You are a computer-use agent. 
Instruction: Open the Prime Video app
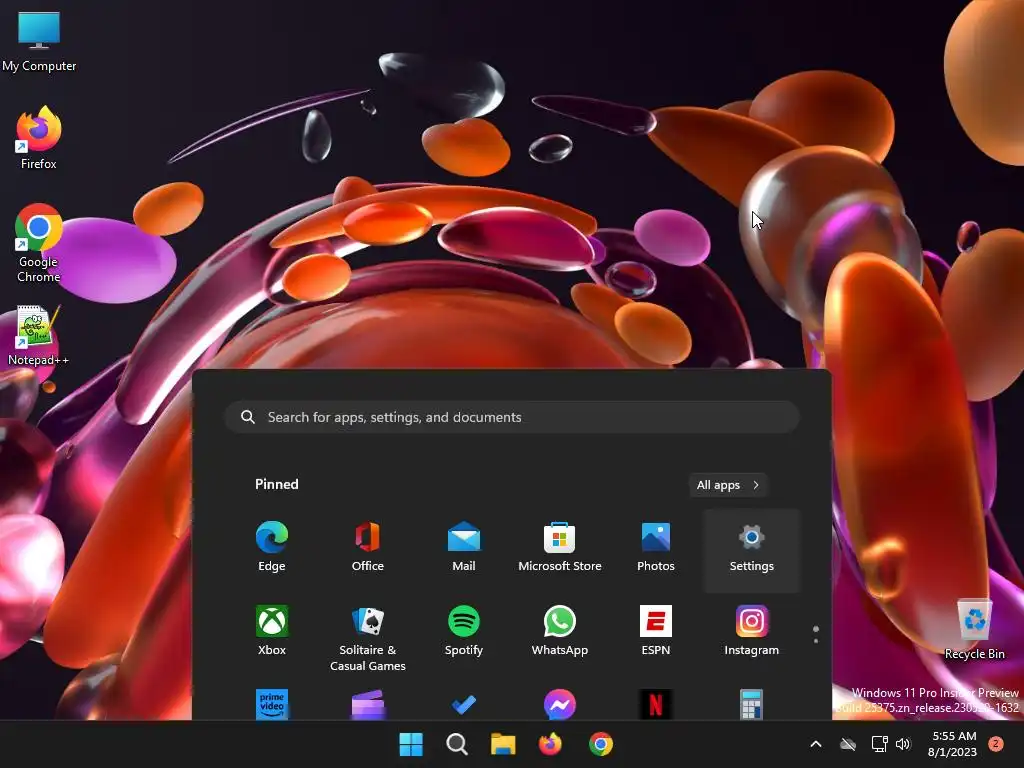(272, 705)
